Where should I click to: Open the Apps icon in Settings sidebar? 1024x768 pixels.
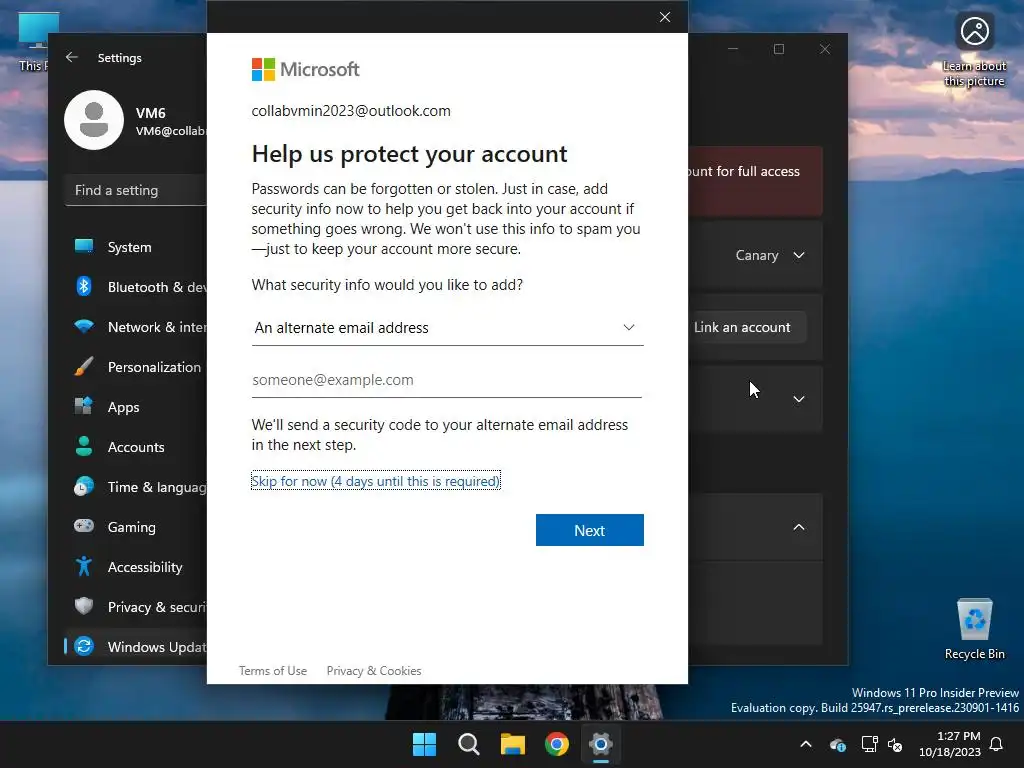(x=84, y=406)
